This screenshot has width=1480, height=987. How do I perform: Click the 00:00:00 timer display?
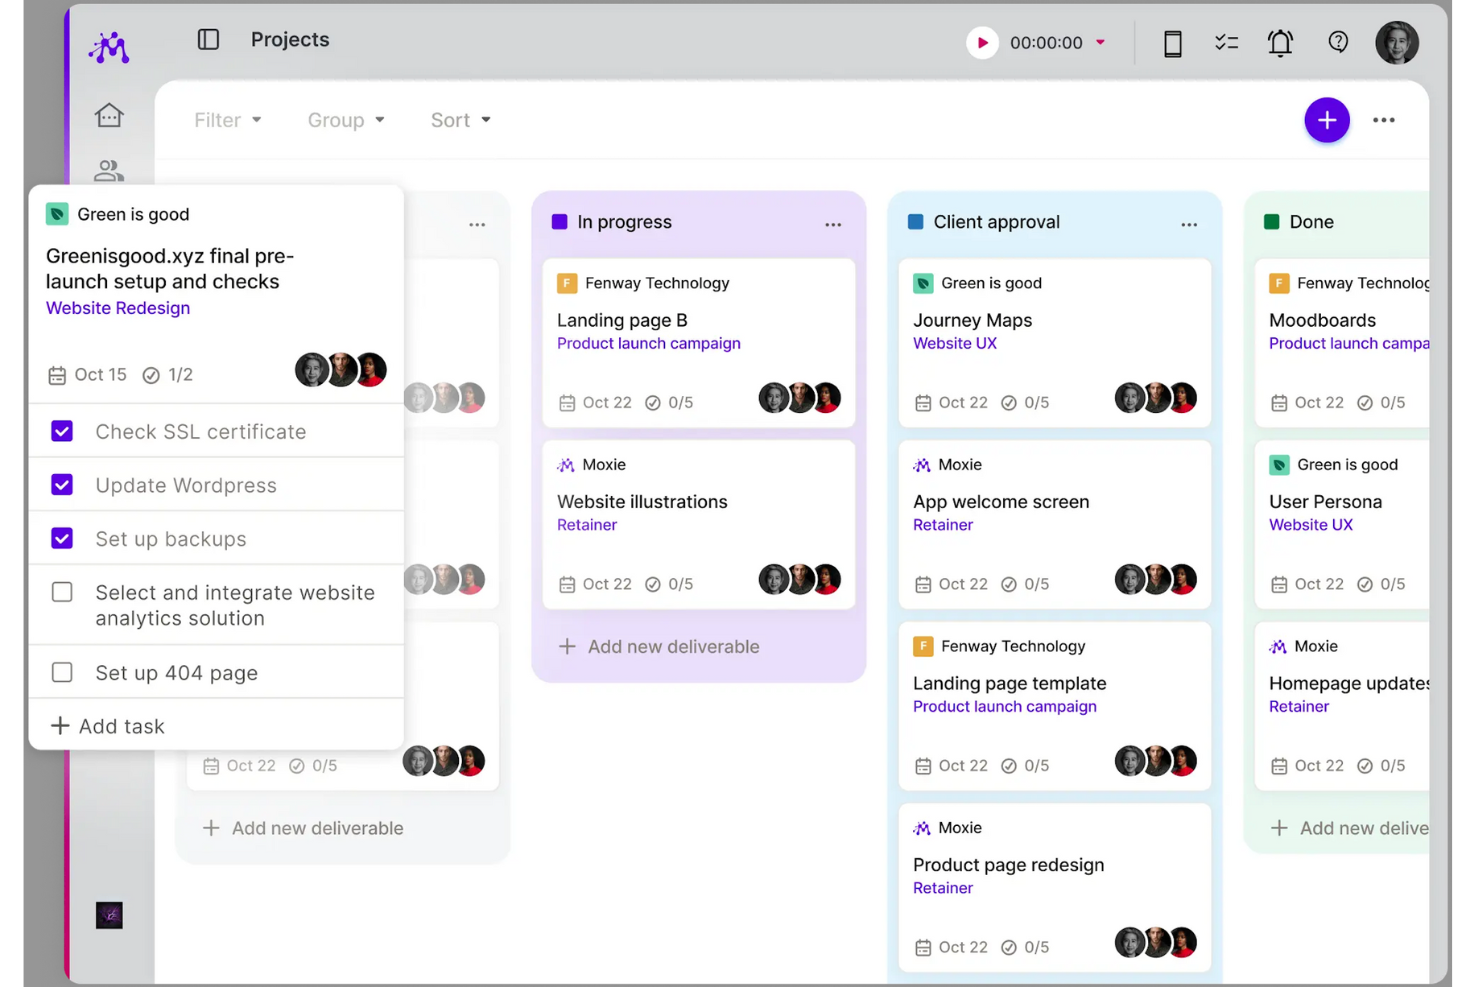(x=1046, y=42)
